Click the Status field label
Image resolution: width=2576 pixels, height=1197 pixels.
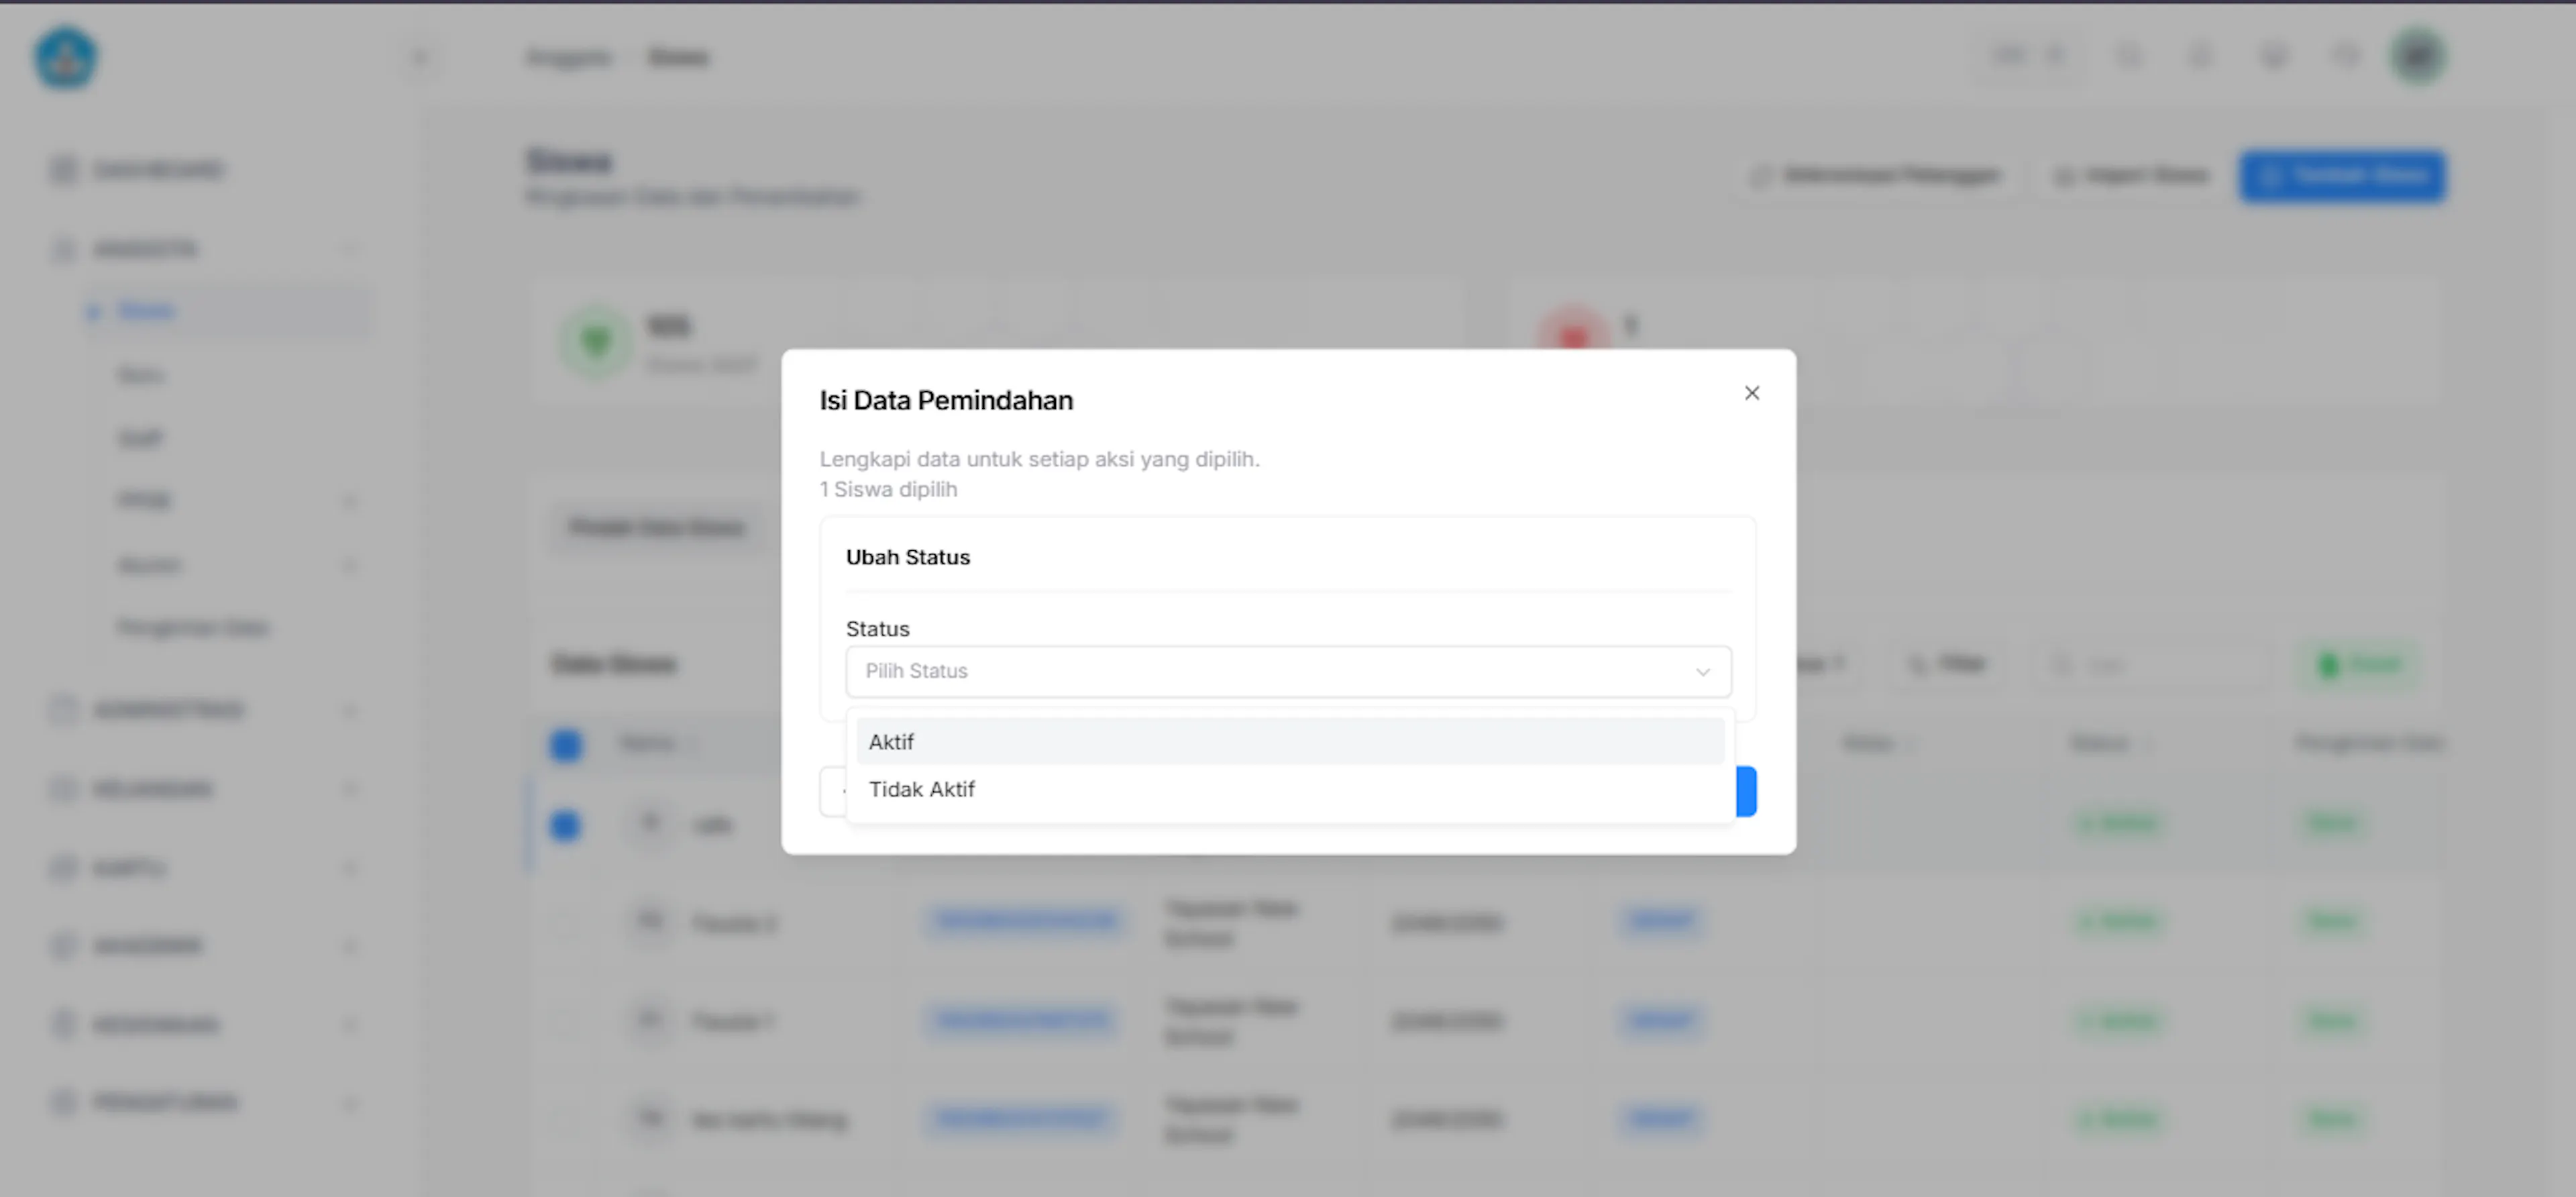tap(877, 629)
